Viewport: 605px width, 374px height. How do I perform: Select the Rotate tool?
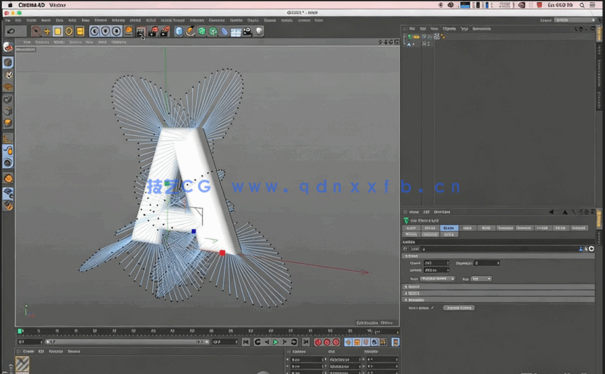click(x=69, y=31)
